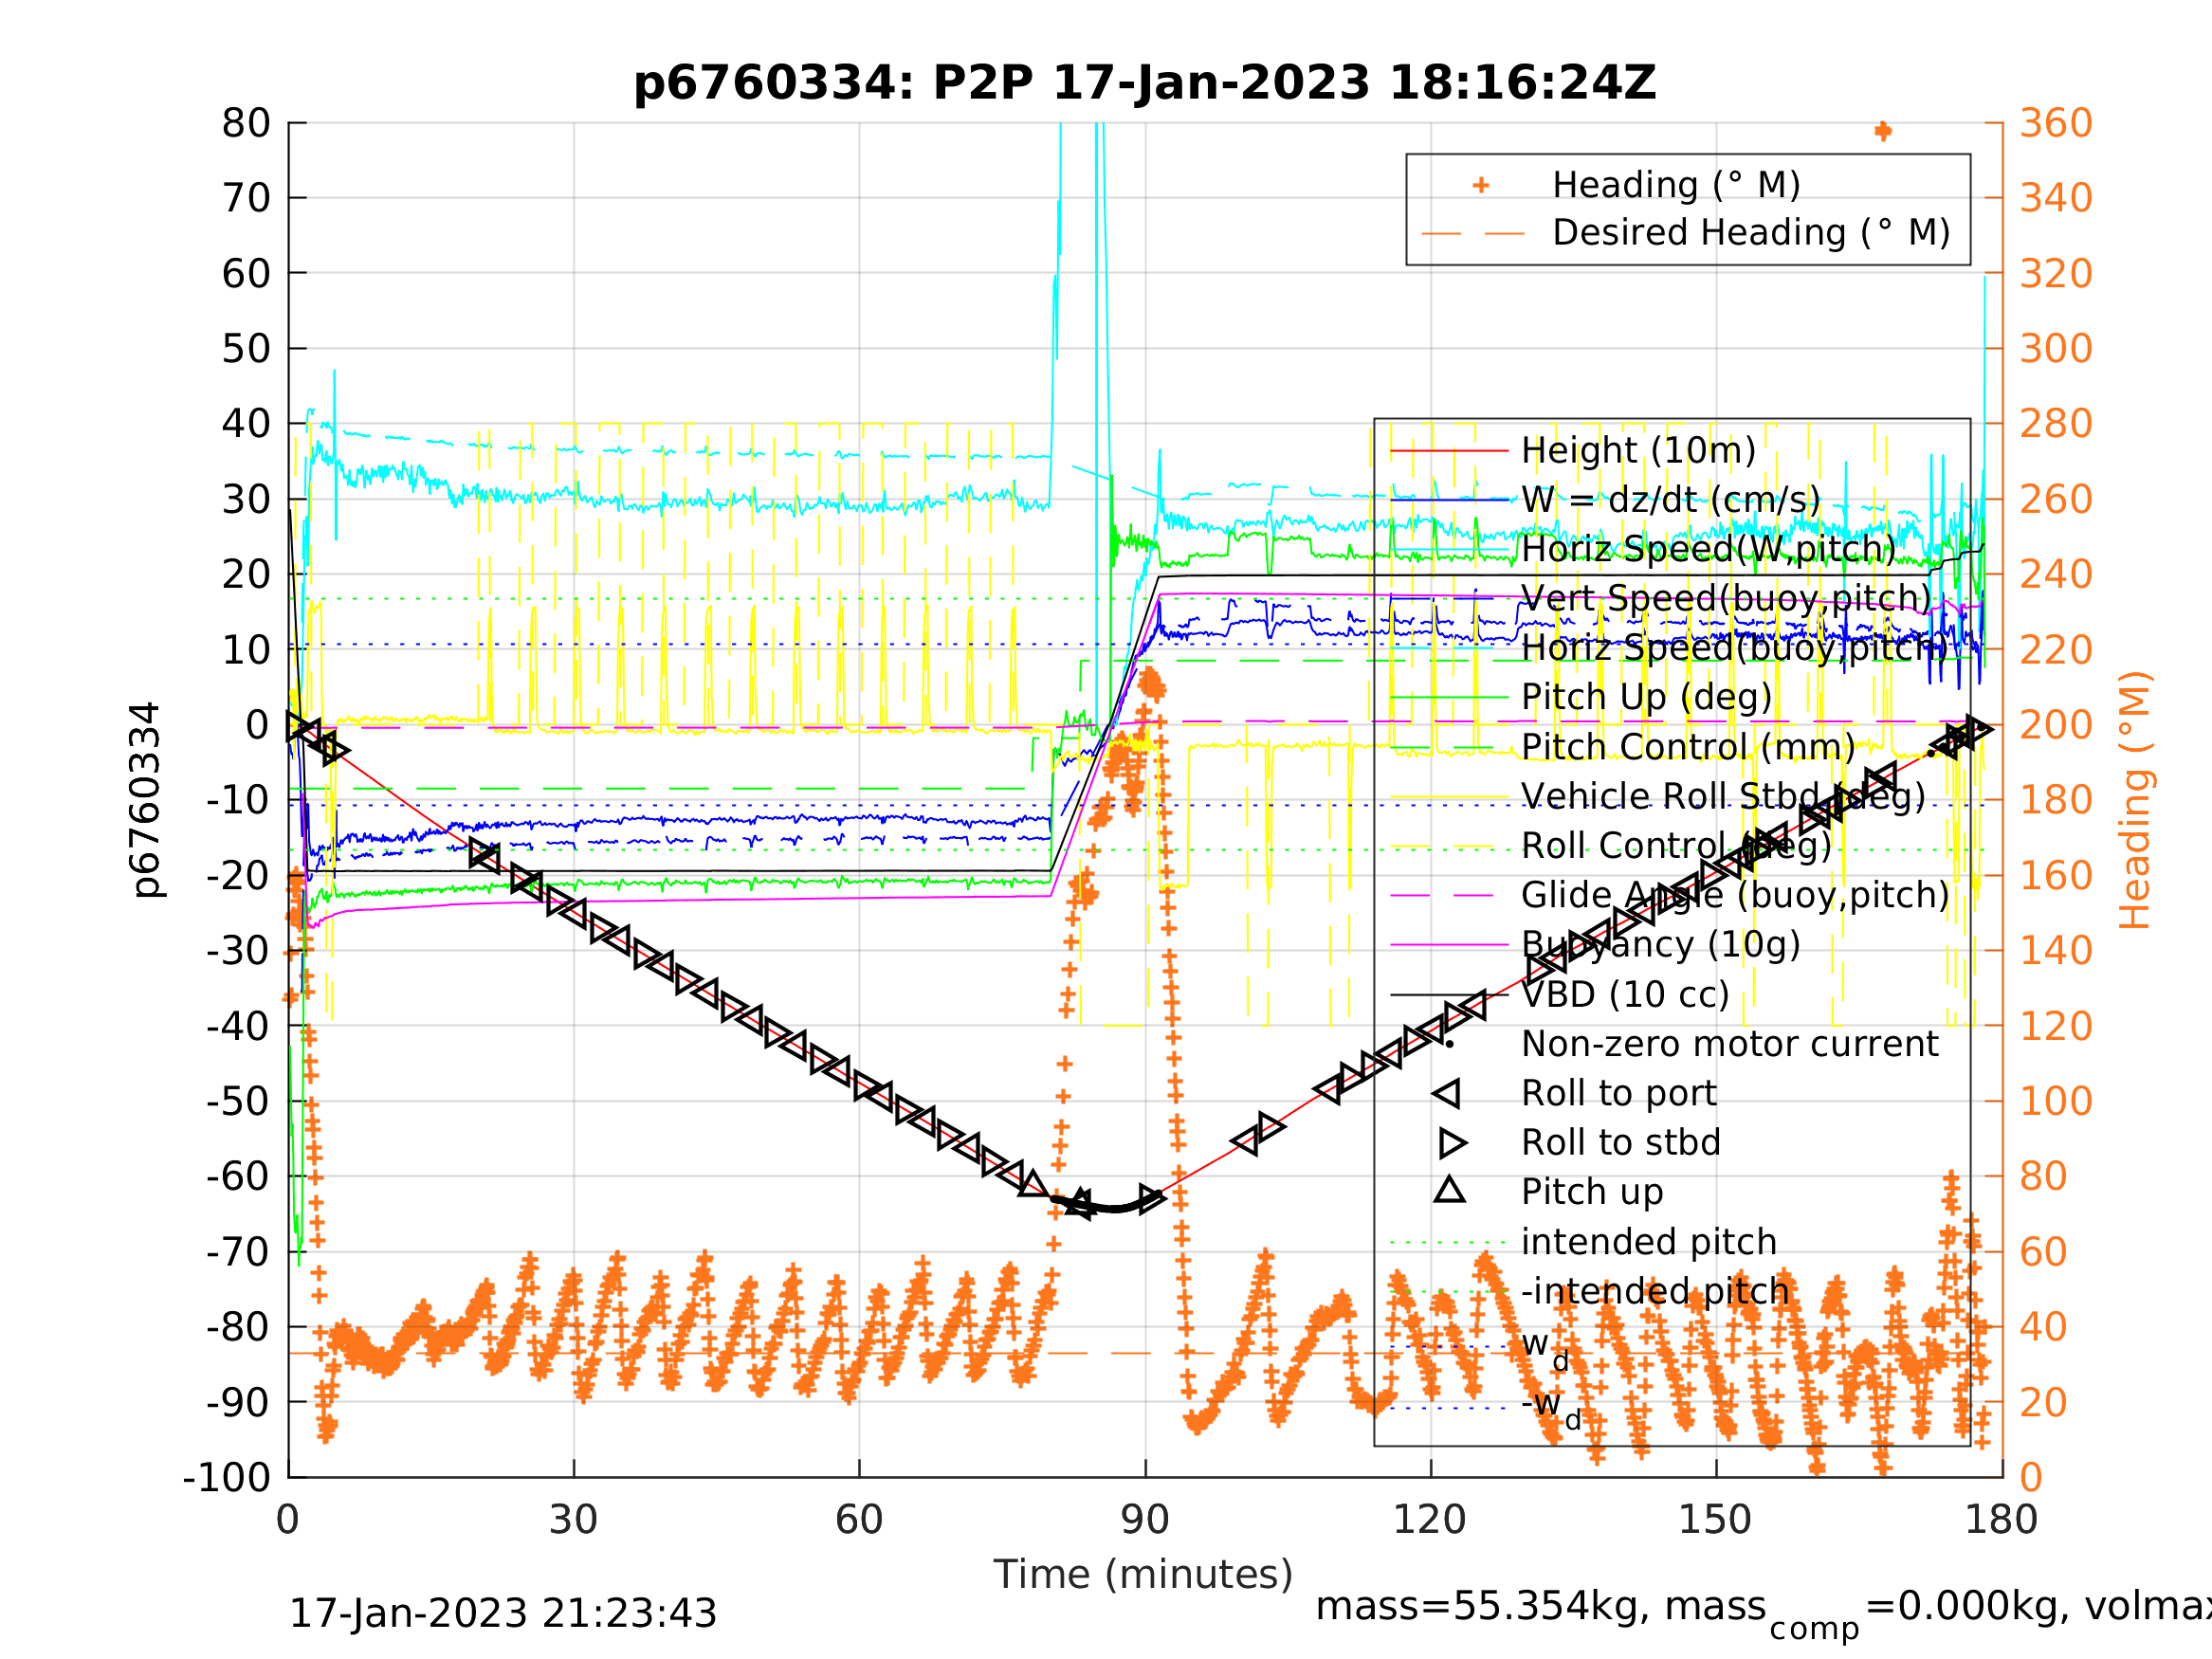This screenshot has height=1659, width=2212.
Task: Click the 'Pitch Control (mm)' legend entry
Action: pos(1688,747)
